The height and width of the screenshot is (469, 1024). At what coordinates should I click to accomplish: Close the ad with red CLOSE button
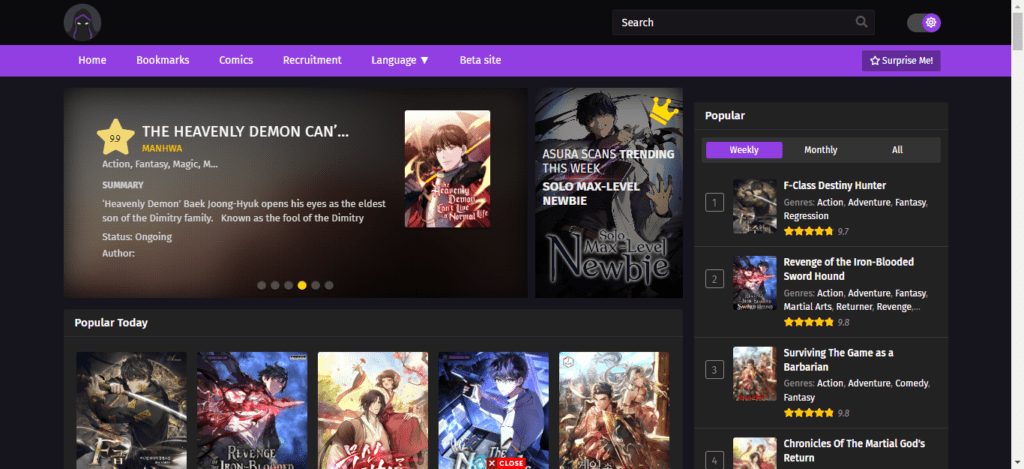(x=505, y=463)
